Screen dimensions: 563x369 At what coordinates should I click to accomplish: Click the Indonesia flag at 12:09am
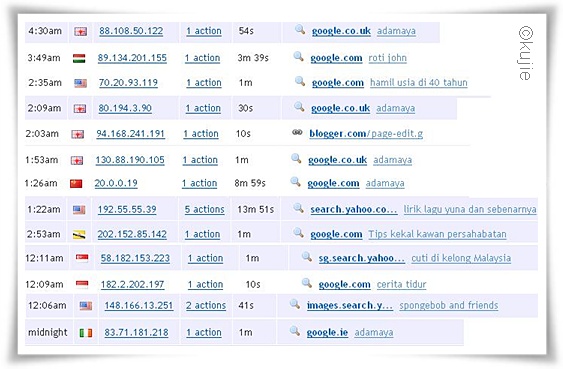(x=82, y=285)
